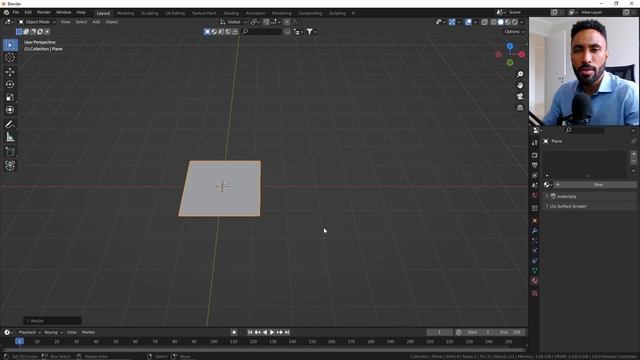The height and width of the screenshot is (360, 640).
Task: Choose the Rotate tool in toolbar
Action: click(10, 84)
